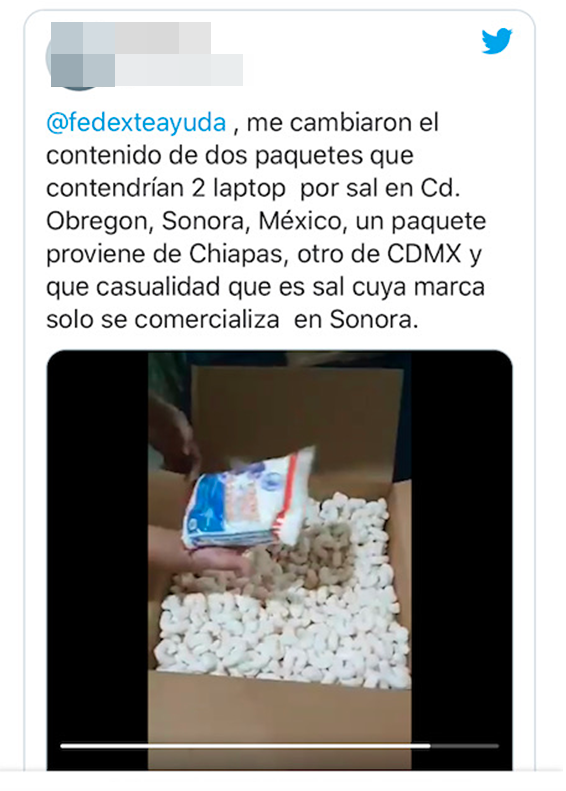
Task: Click the final line "solo se comercializa en Sonora."
Action: 232,320
